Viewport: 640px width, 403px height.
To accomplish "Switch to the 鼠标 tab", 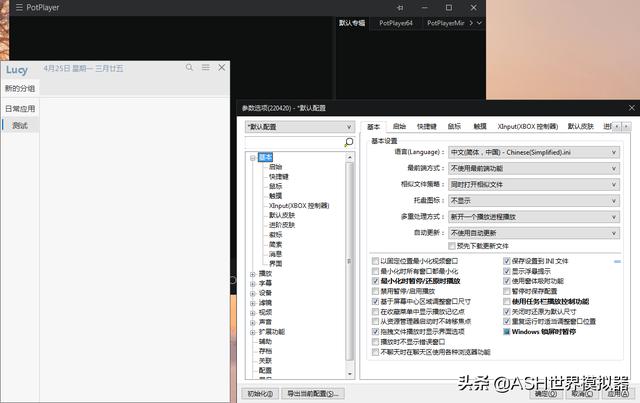I will tap(454, 127).
